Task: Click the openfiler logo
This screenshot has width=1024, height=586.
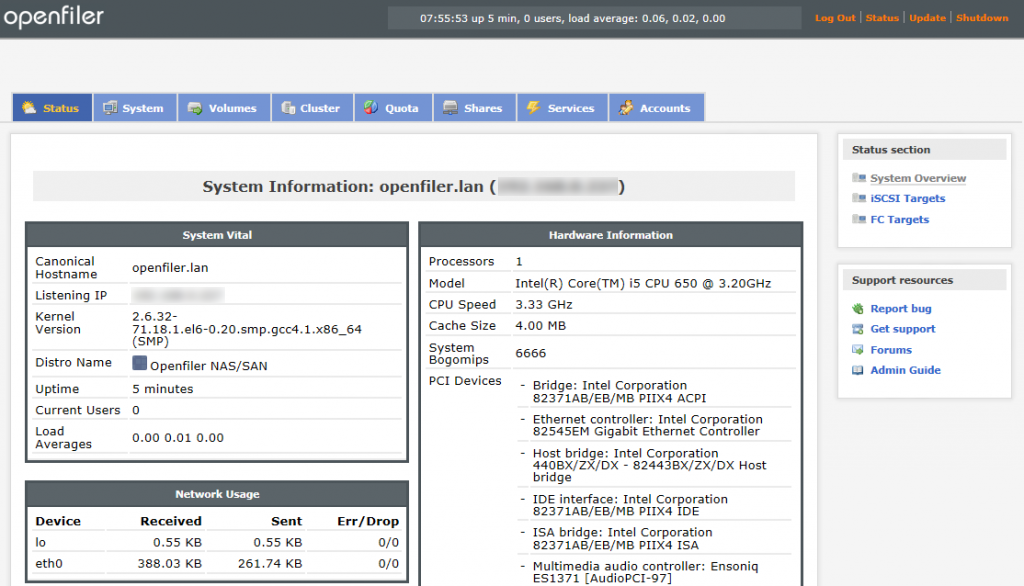Action: pos(54,16)
